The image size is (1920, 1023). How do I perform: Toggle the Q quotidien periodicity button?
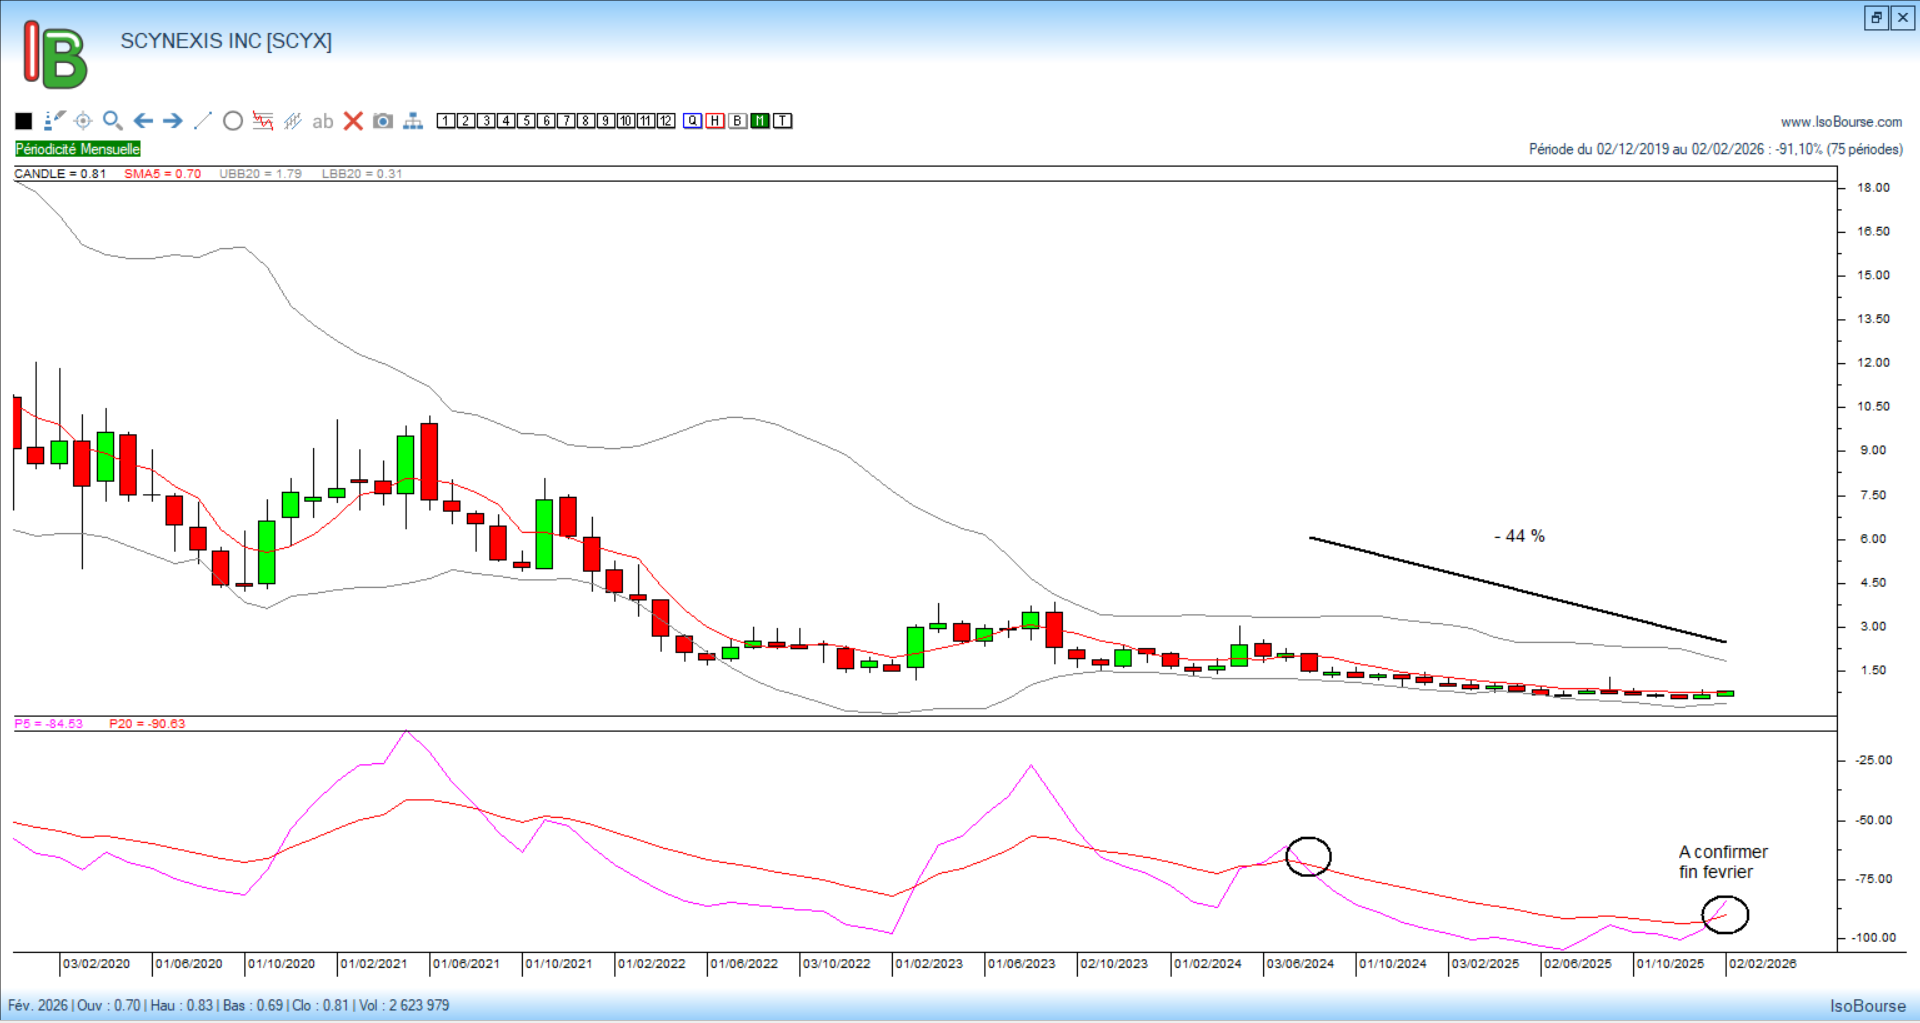(x=693, y=121)
